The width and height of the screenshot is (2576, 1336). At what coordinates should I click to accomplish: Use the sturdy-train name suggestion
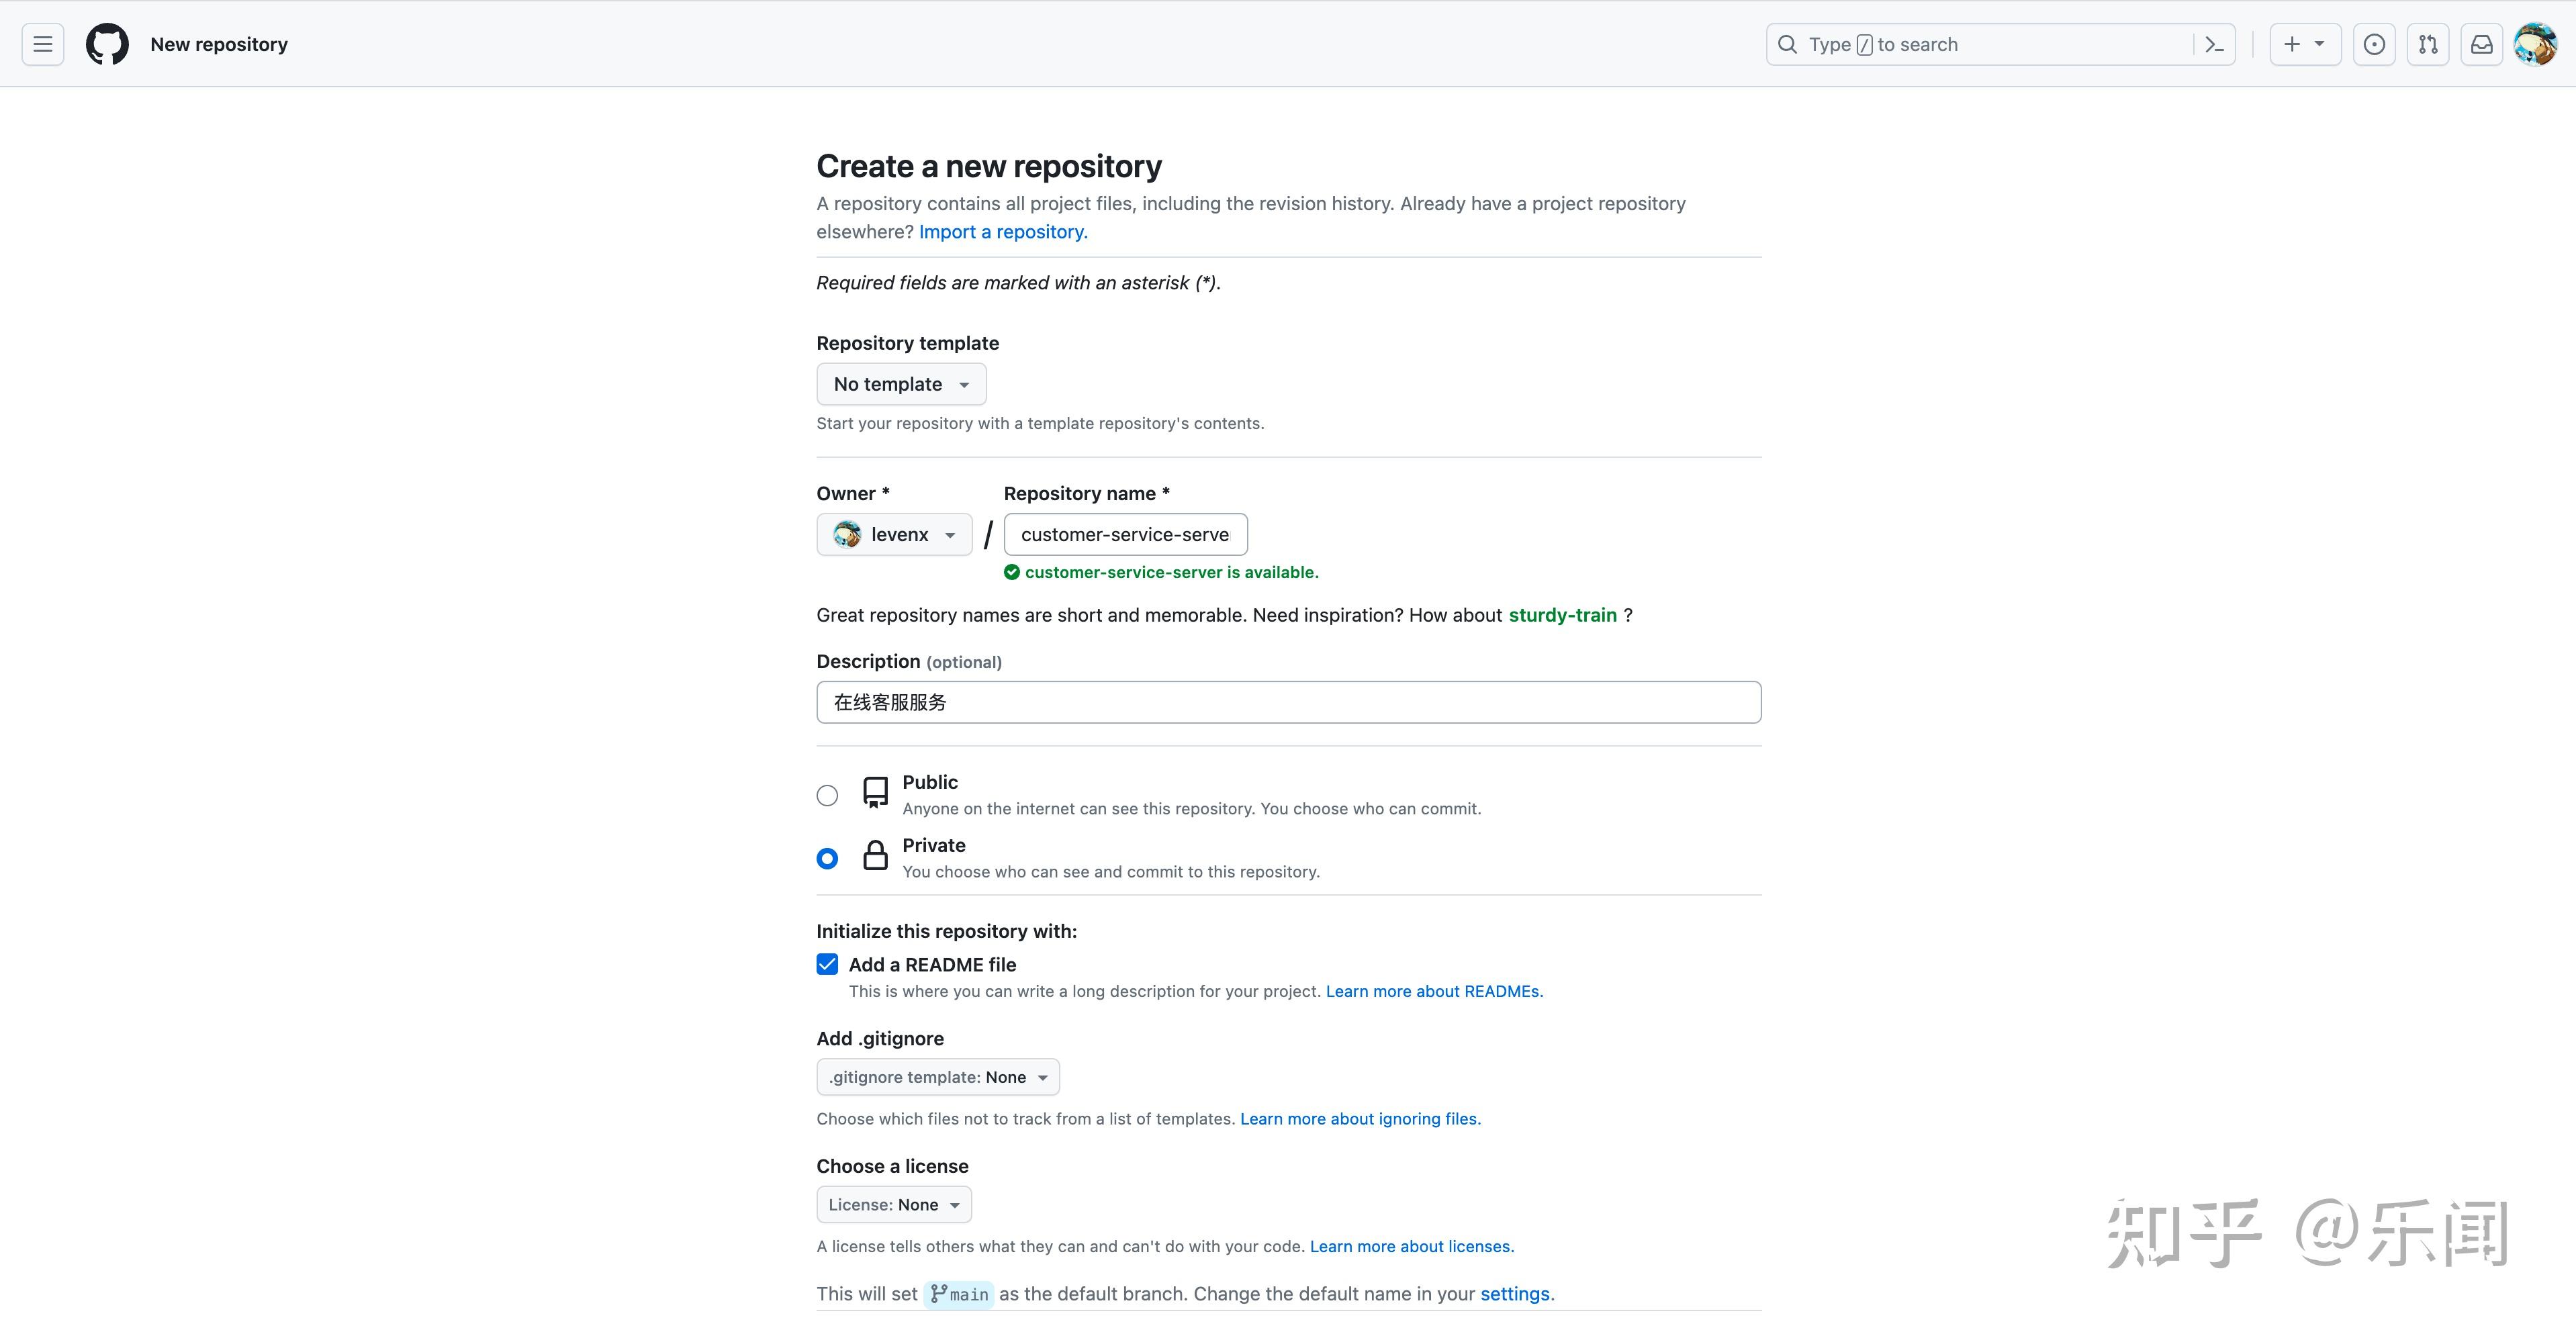[1562, 615]
